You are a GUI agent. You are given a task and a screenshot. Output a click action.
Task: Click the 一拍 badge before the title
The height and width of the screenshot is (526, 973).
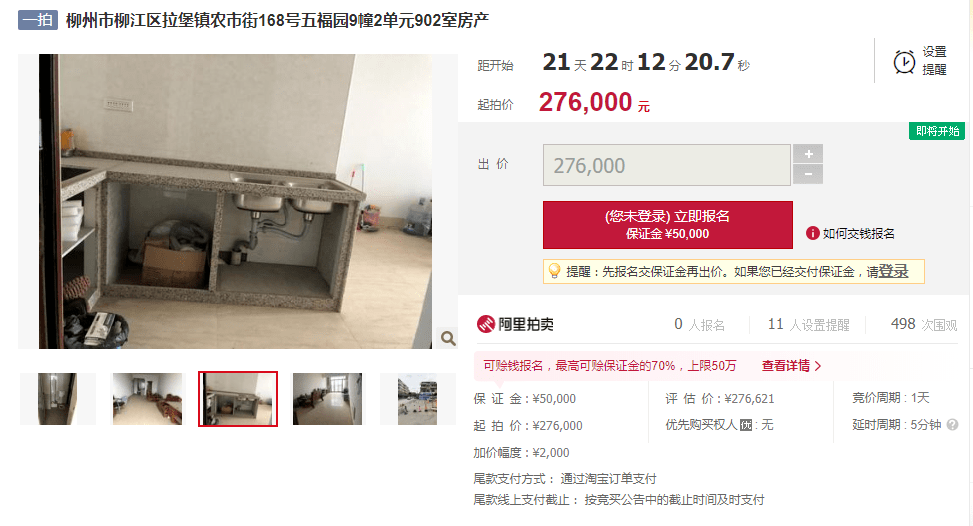point(38,20)
